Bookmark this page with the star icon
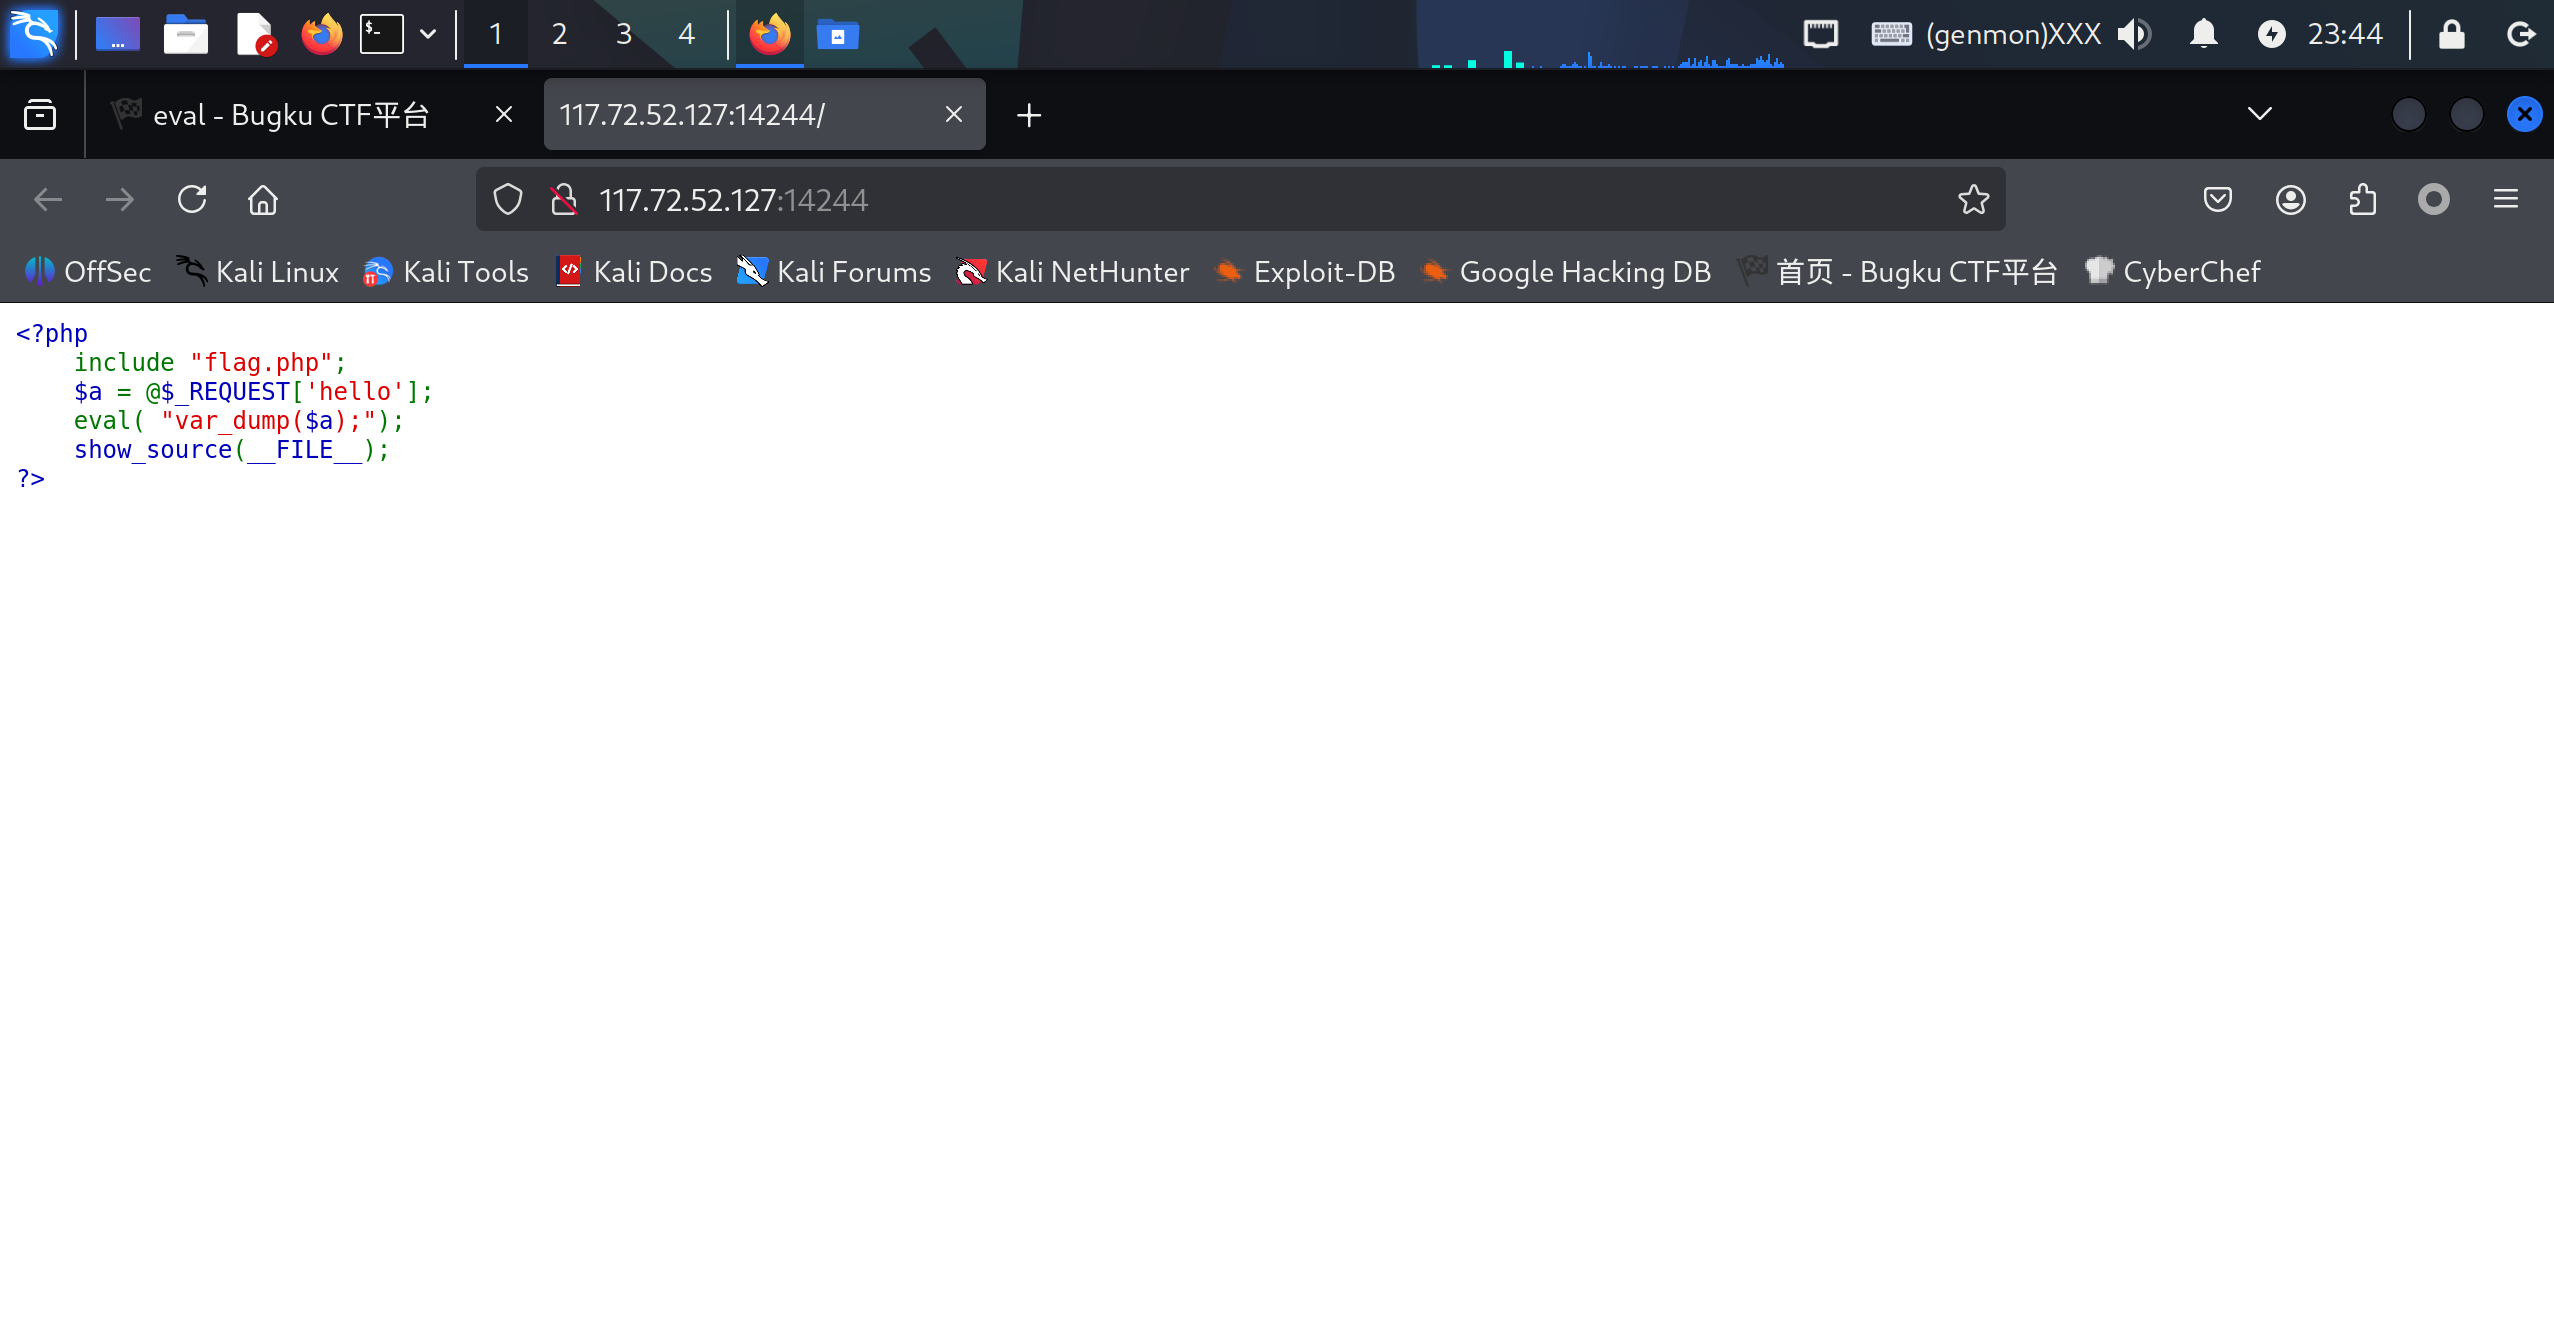The width and height of the screenshot is (2554, 1340). pyautogui.click(x=1973, y=200)
